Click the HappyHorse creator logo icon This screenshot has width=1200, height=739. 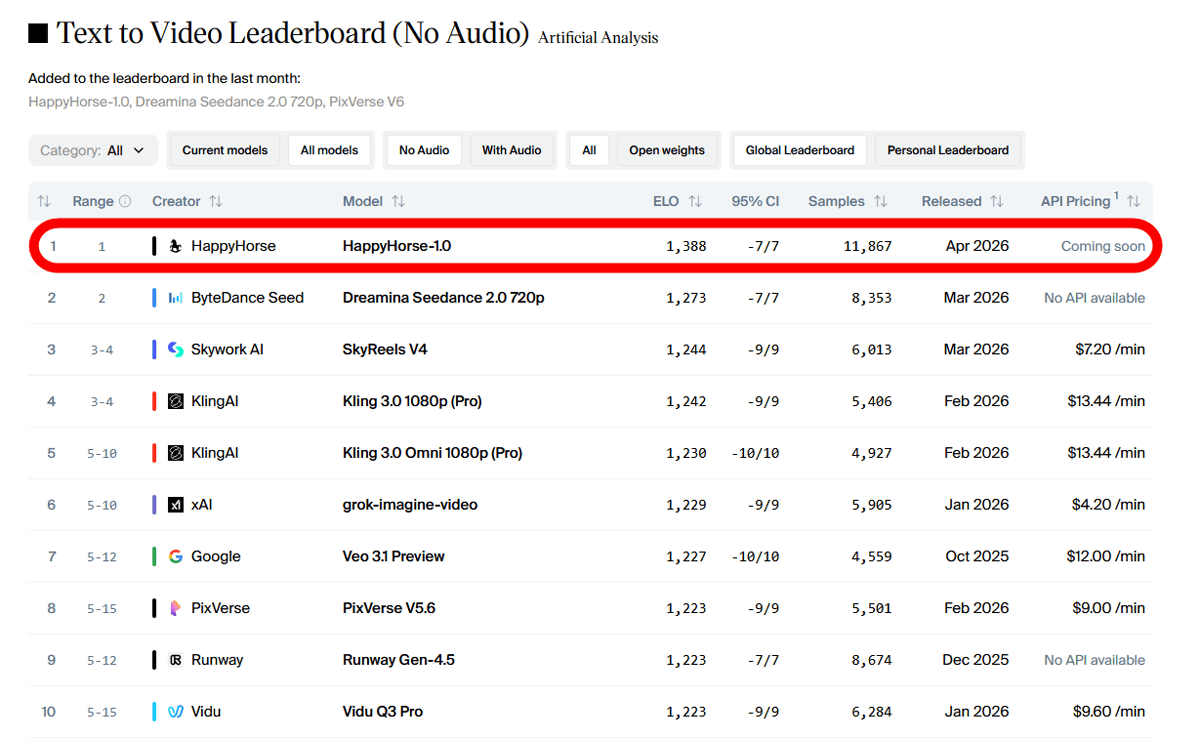(x=175, y=246)
